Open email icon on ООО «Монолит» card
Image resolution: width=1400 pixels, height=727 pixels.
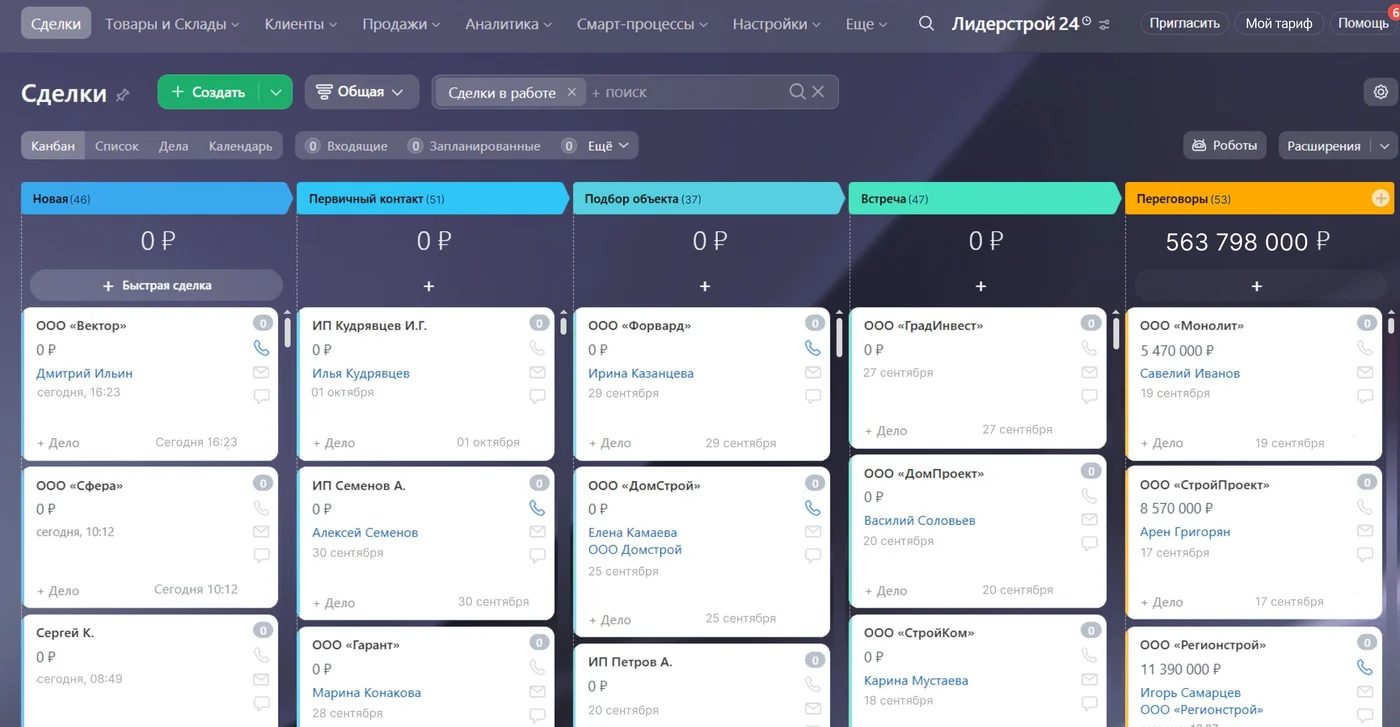1365,372
